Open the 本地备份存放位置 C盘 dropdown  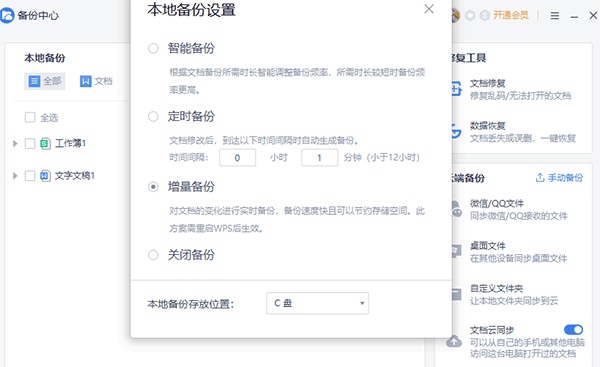[x=318, y=303]
